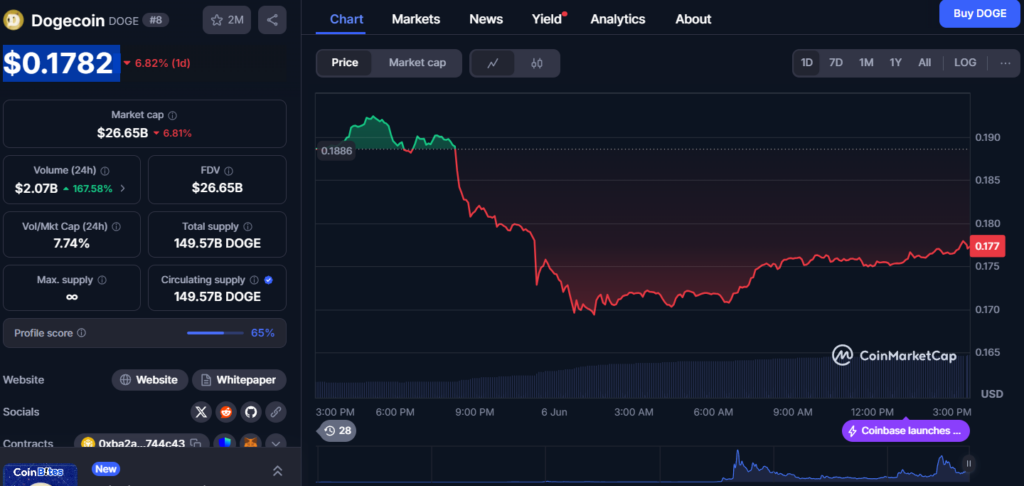
Task: Click the $0.1782 highlighted price
Action: point(61,63)
